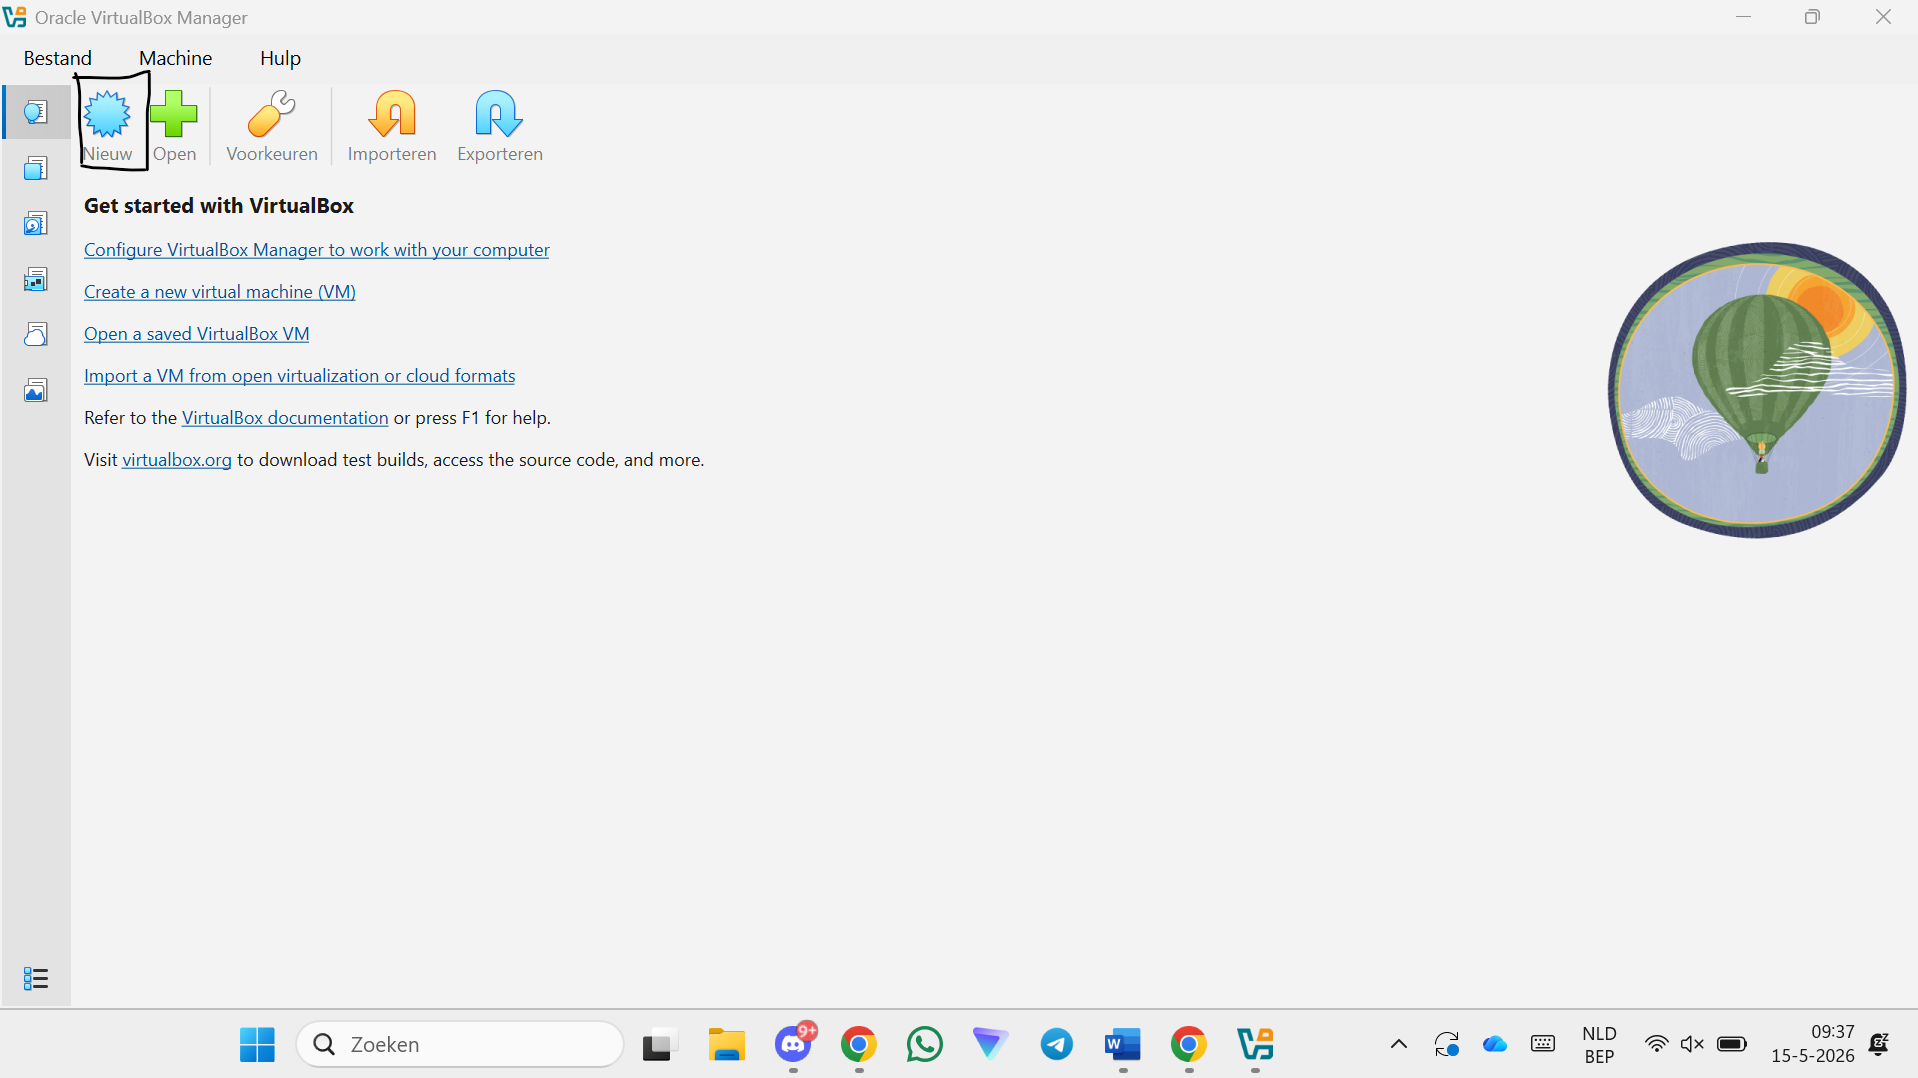Select the third sidebar icon with gear

[x=36, y=223]
